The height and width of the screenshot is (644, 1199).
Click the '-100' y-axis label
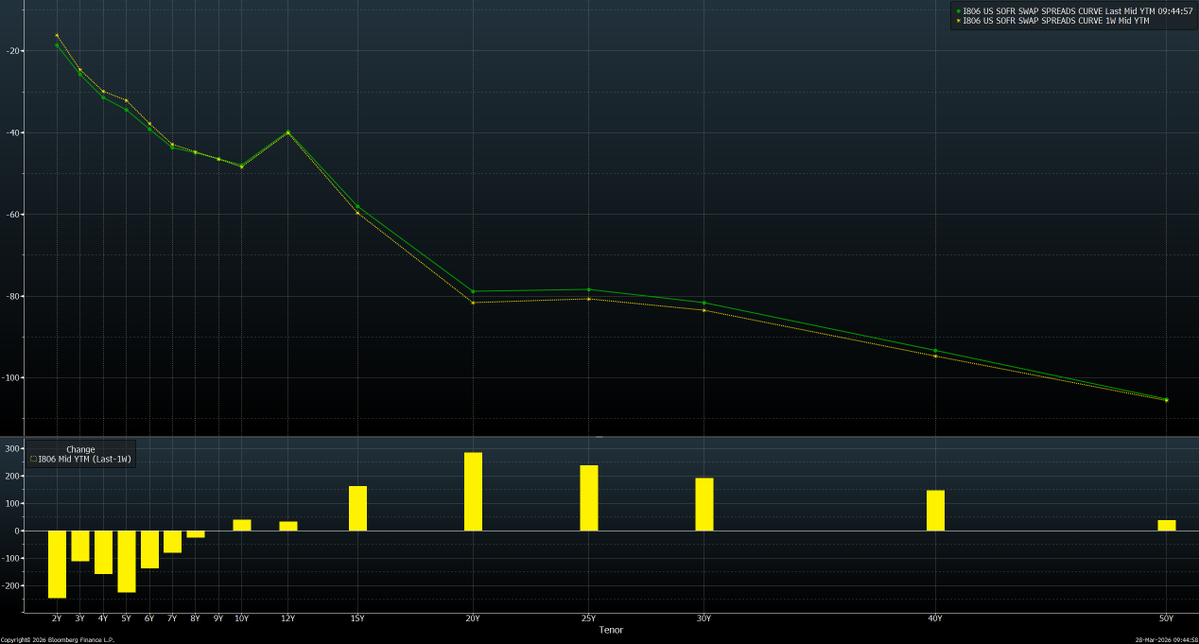[11, 378]
